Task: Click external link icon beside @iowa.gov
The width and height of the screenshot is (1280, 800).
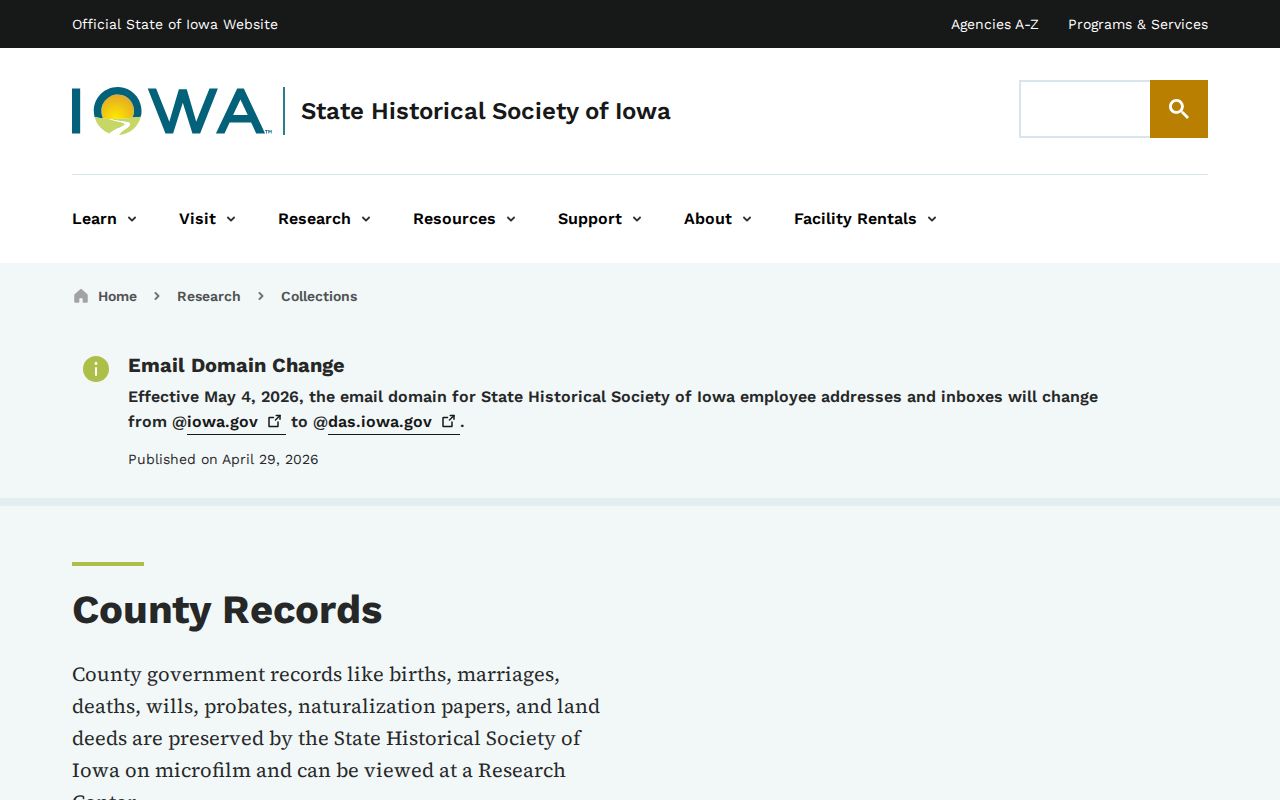Action: (274, 421)
